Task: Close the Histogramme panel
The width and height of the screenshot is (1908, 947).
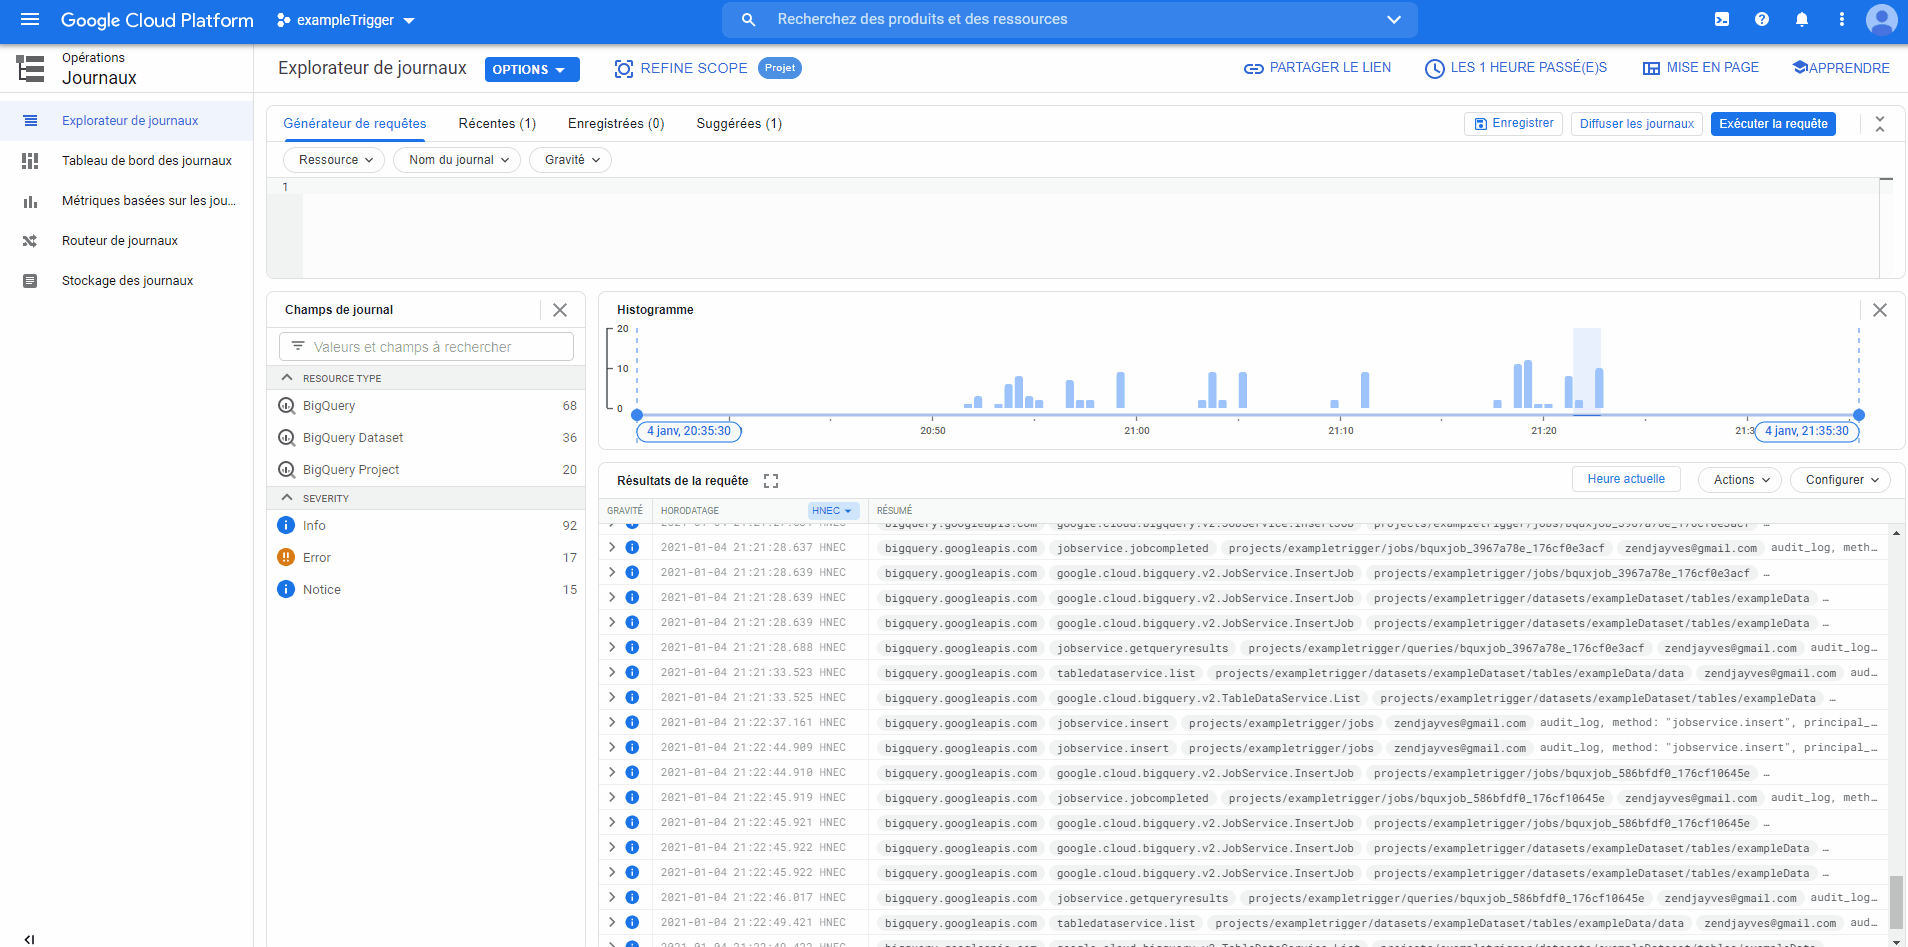Action: tap(1880, 310)
